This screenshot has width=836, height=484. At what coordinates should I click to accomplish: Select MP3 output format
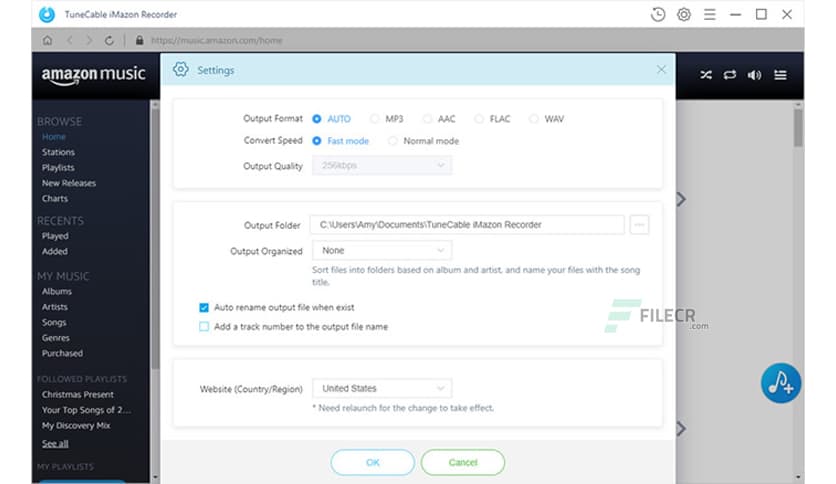tap(375, 119)
